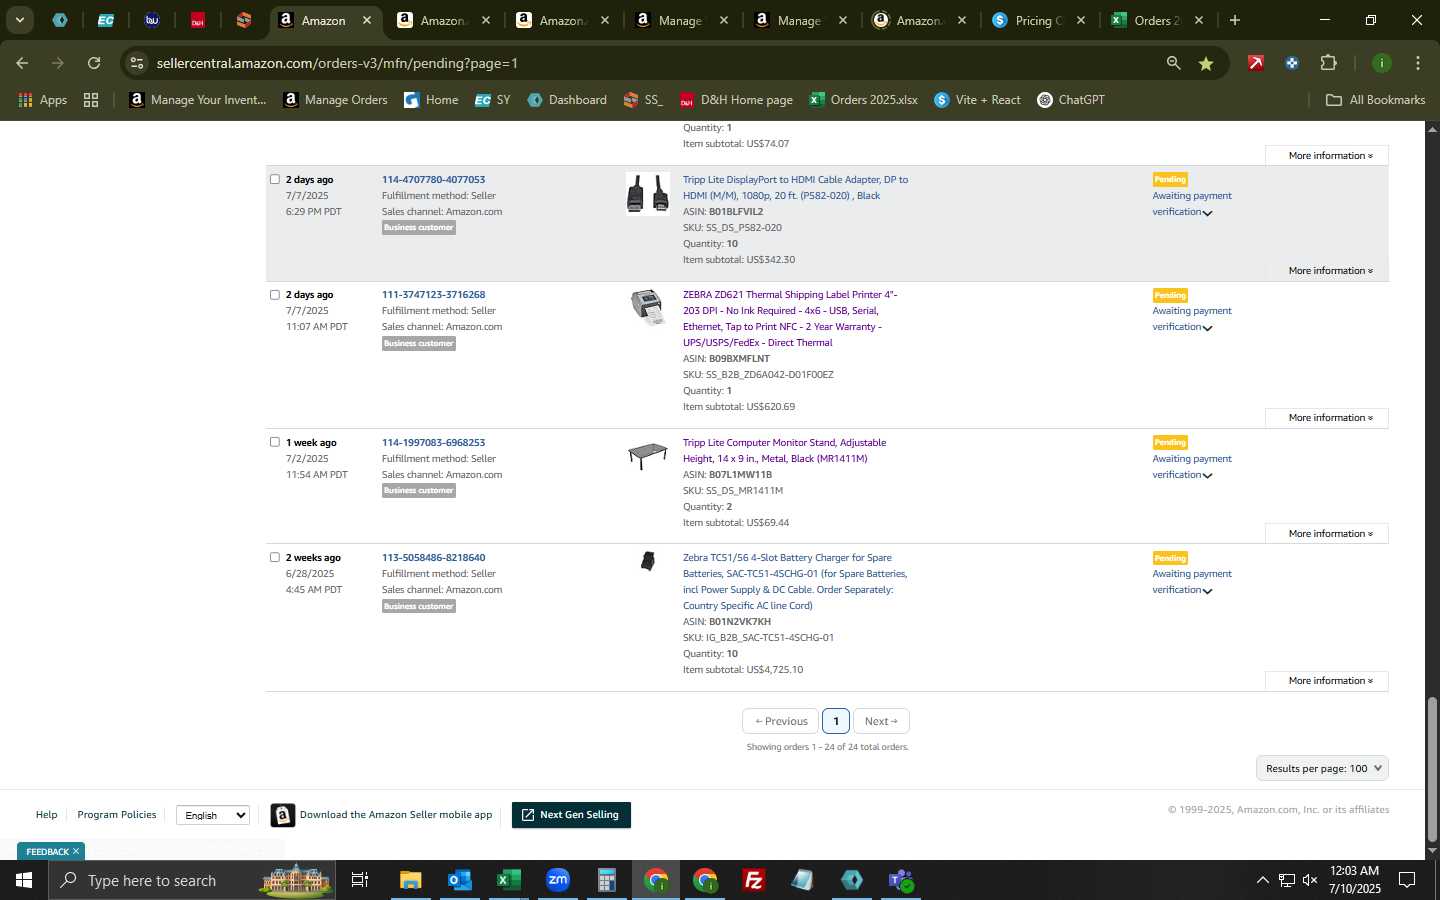Open the red arrow extension icon
Screen dimensions: 1440x900
pyautogui.click(x=1255, y=63)
